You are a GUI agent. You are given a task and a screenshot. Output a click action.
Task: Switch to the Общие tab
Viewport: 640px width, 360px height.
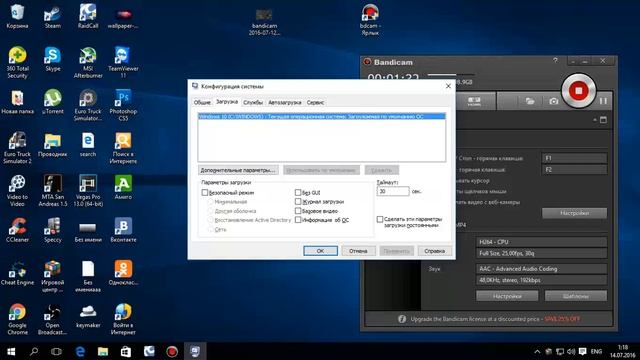click(202, 102)
